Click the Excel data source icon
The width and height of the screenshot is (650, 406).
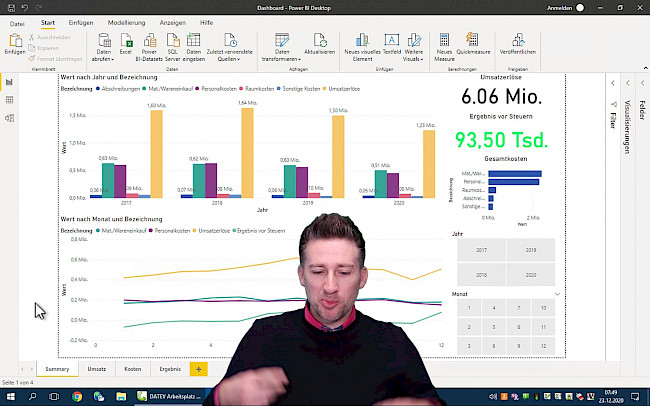click(126, 42)
